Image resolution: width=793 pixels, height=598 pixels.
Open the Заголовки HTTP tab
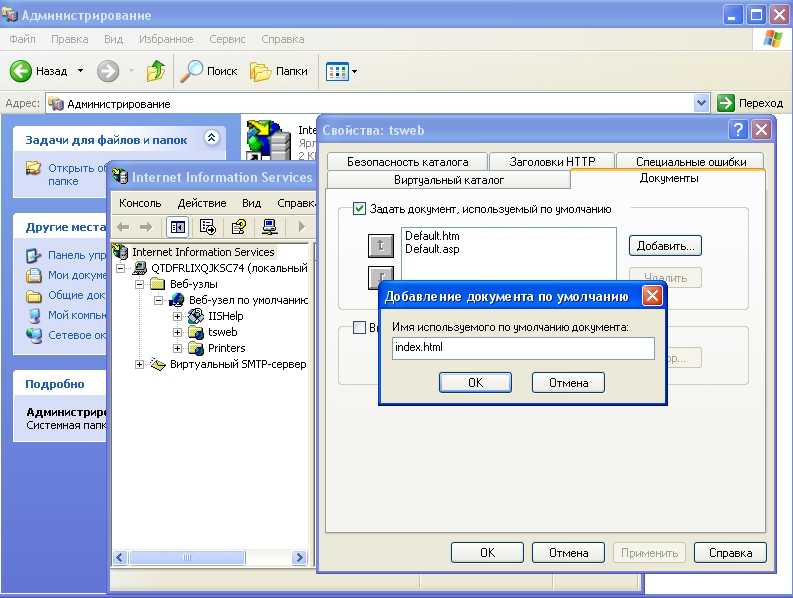pyautogui.click(x=552, y=162)
